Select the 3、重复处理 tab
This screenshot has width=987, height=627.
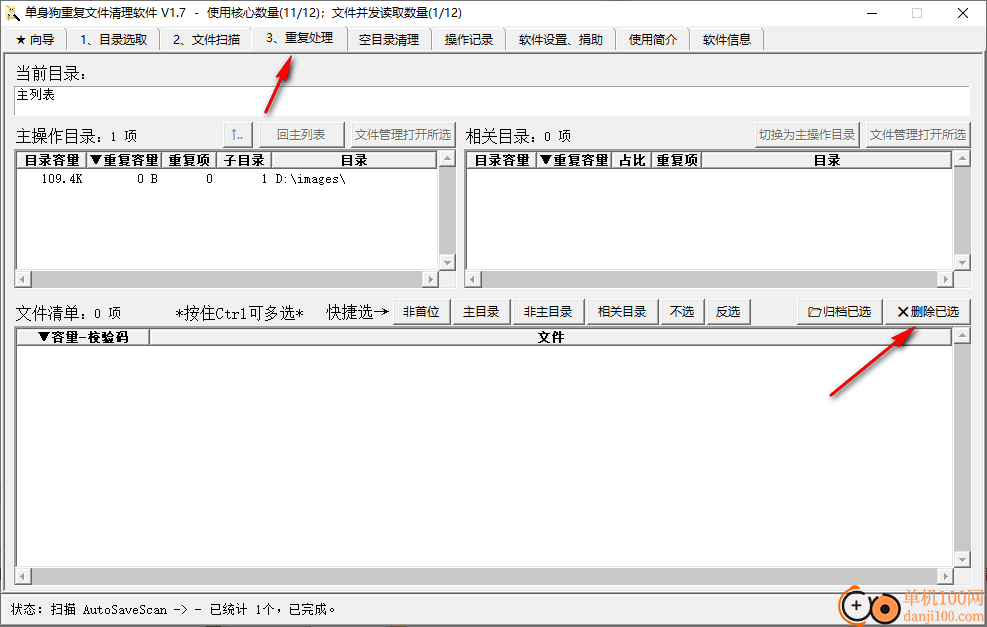click(x=299, y=38)
